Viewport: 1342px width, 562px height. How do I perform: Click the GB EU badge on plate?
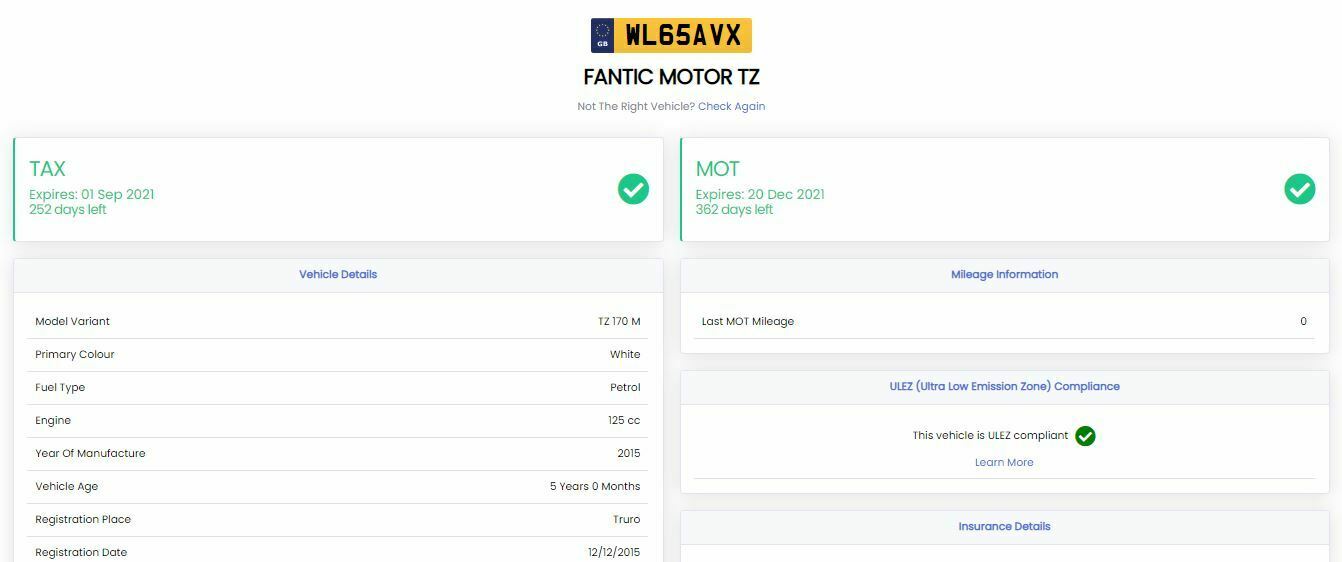tap(602, 35)
